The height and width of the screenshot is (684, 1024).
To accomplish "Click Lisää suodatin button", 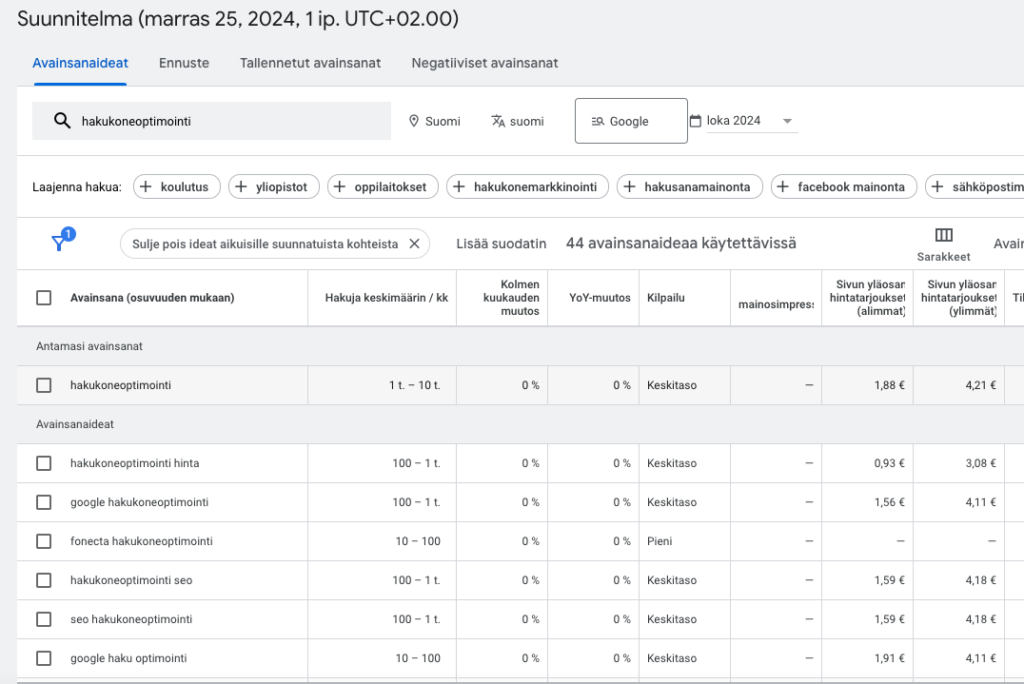I will 501,243.
